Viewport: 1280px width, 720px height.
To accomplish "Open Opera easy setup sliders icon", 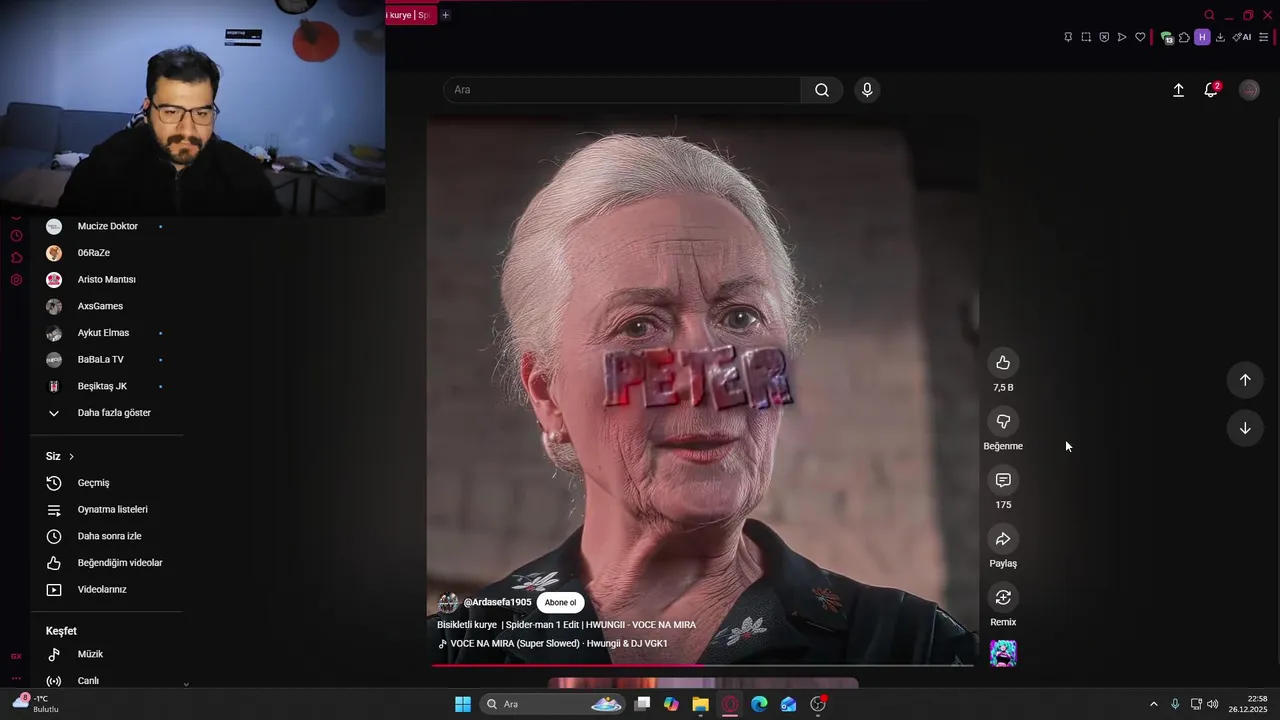I will tap(1263, 37).
